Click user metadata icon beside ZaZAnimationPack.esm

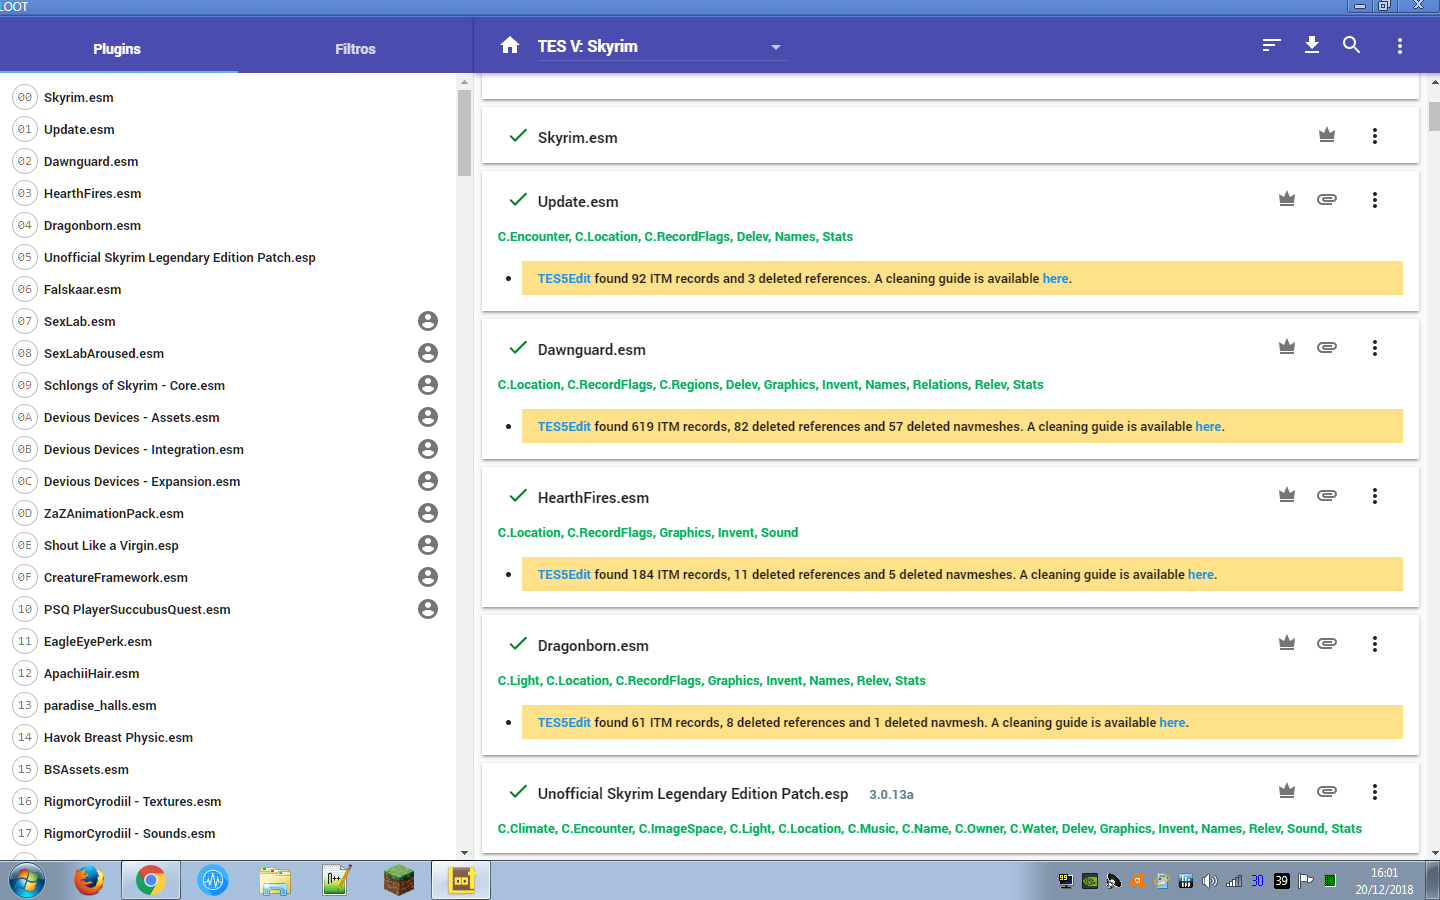pyautogui.click(x=428, y=513)
